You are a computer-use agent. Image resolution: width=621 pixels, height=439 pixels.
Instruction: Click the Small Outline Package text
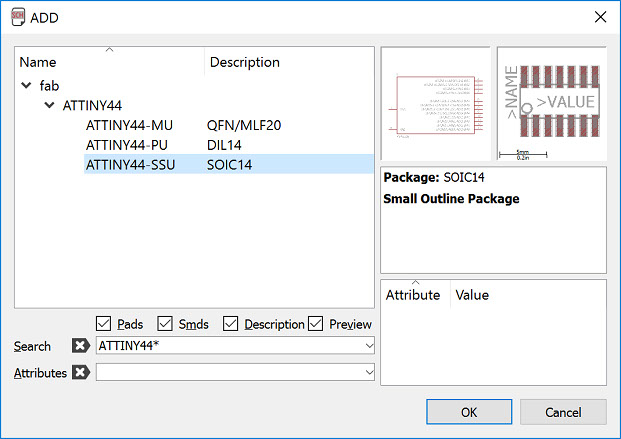point(451,199)
